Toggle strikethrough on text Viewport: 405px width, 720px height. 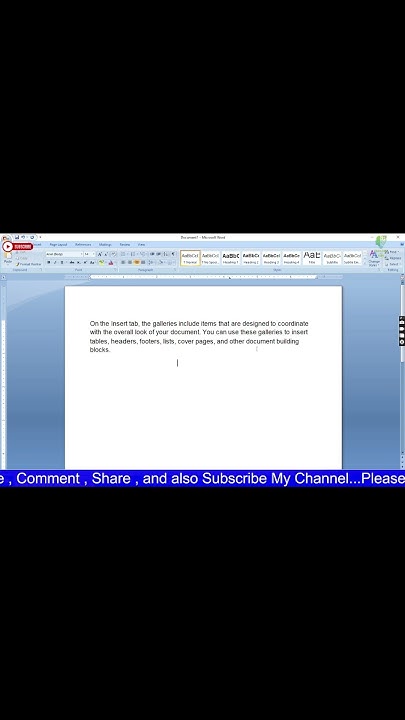tap(72, 262)
